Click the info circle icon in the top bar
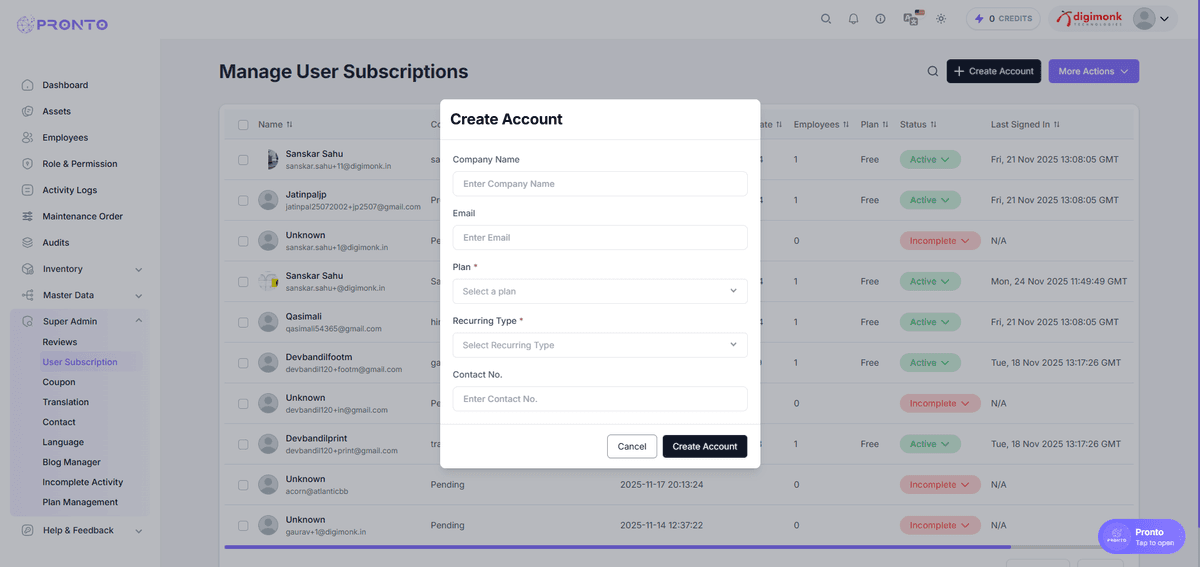This screenshot has height=567, width=1200. (880, 19)
